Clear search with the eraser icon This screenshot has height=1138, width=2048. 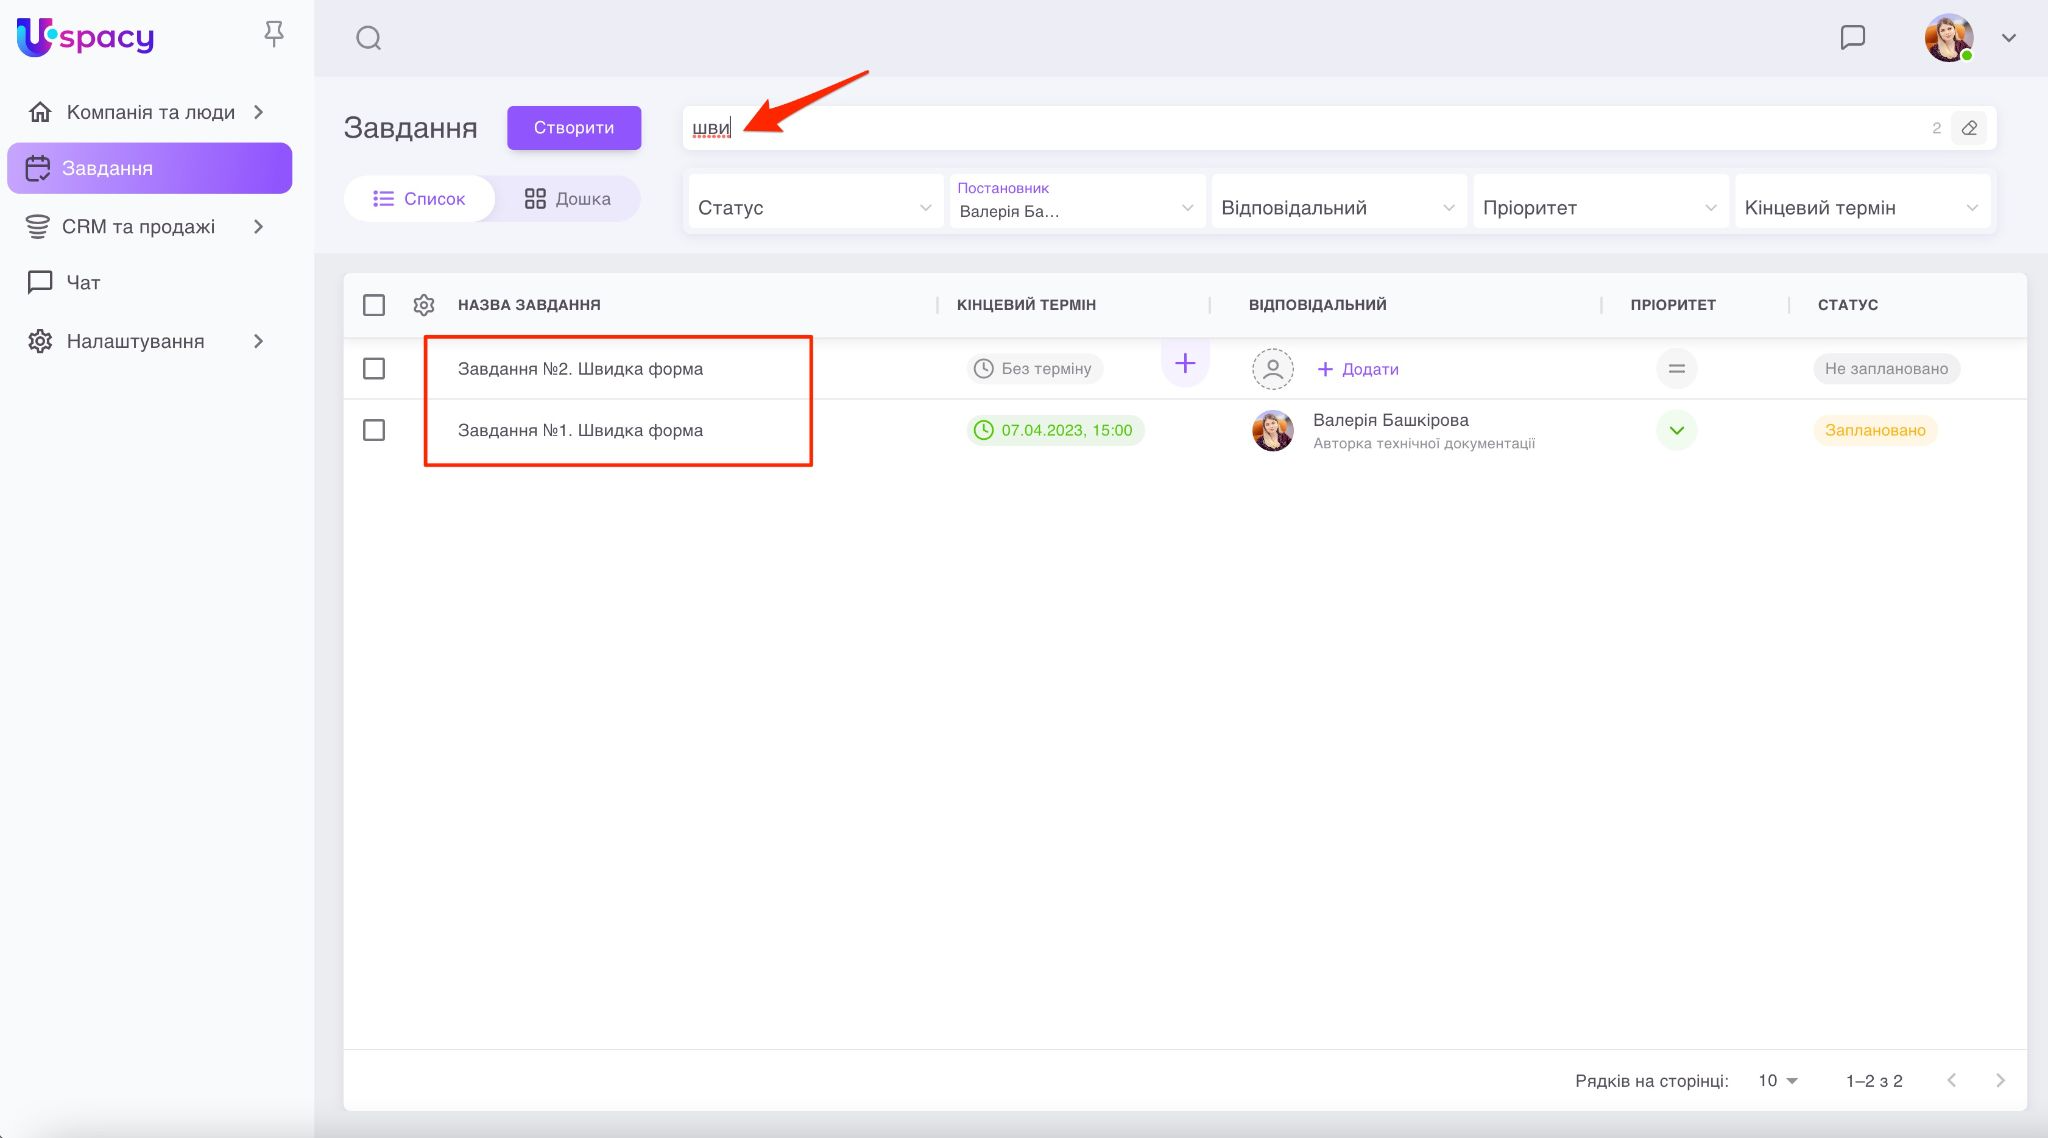(x=1969, y=128)
